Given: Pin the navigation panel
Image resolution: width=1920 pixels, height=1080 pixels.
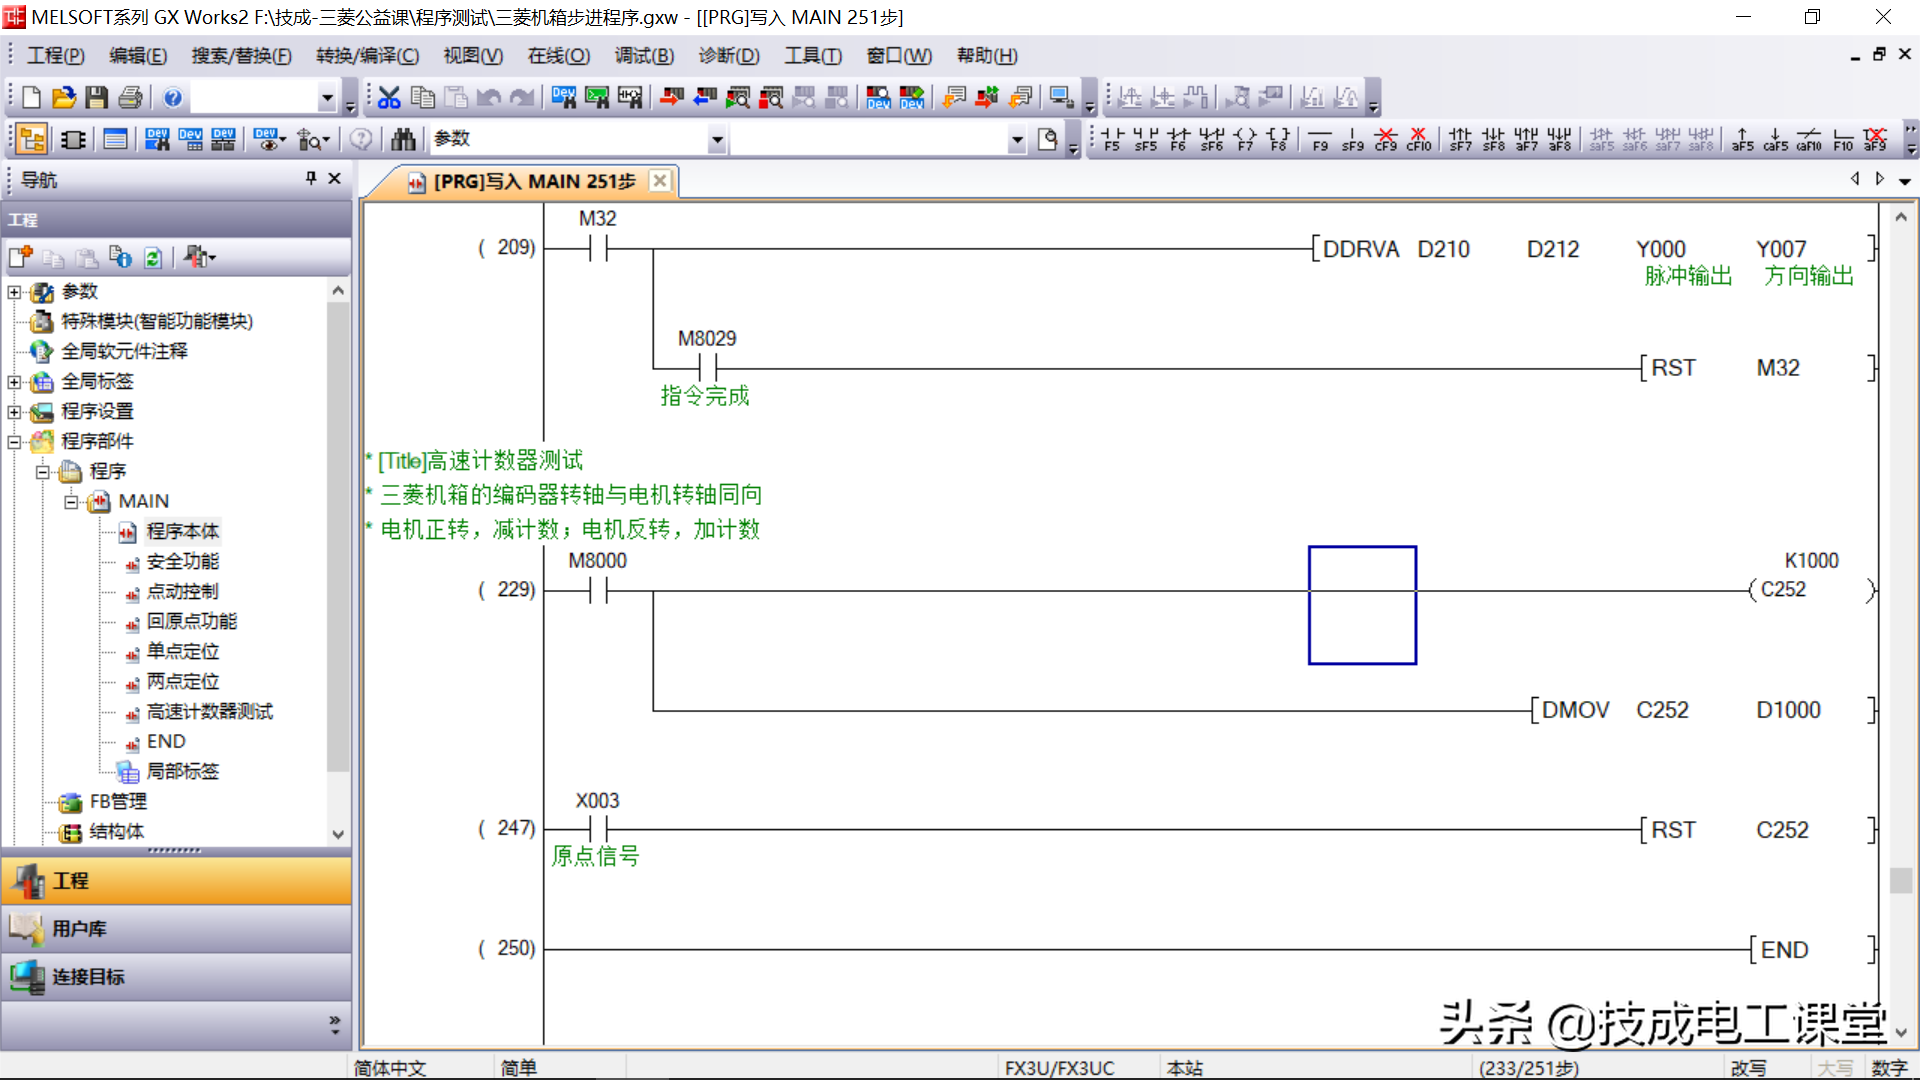Looking at the screenshot, I should (311, 178).
